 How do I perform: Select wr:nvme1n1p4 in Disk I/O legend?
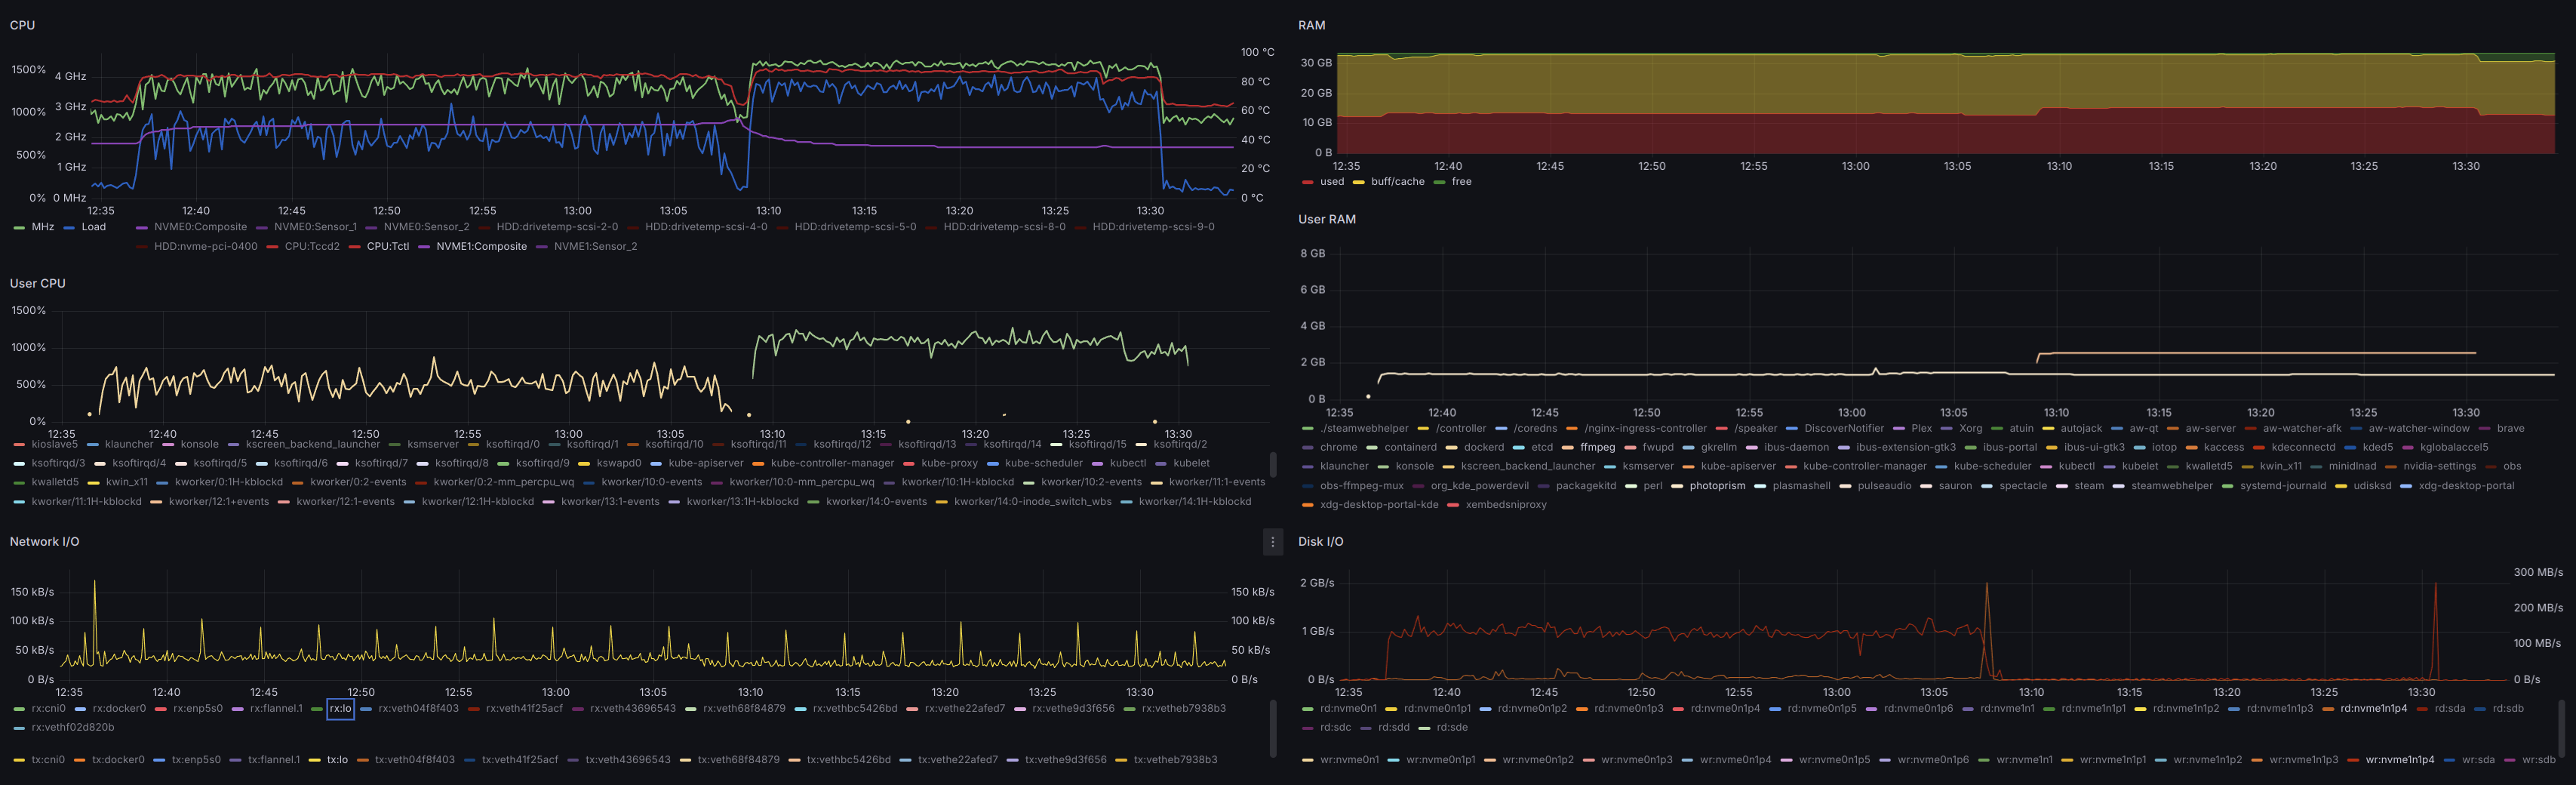[2399, 760]
